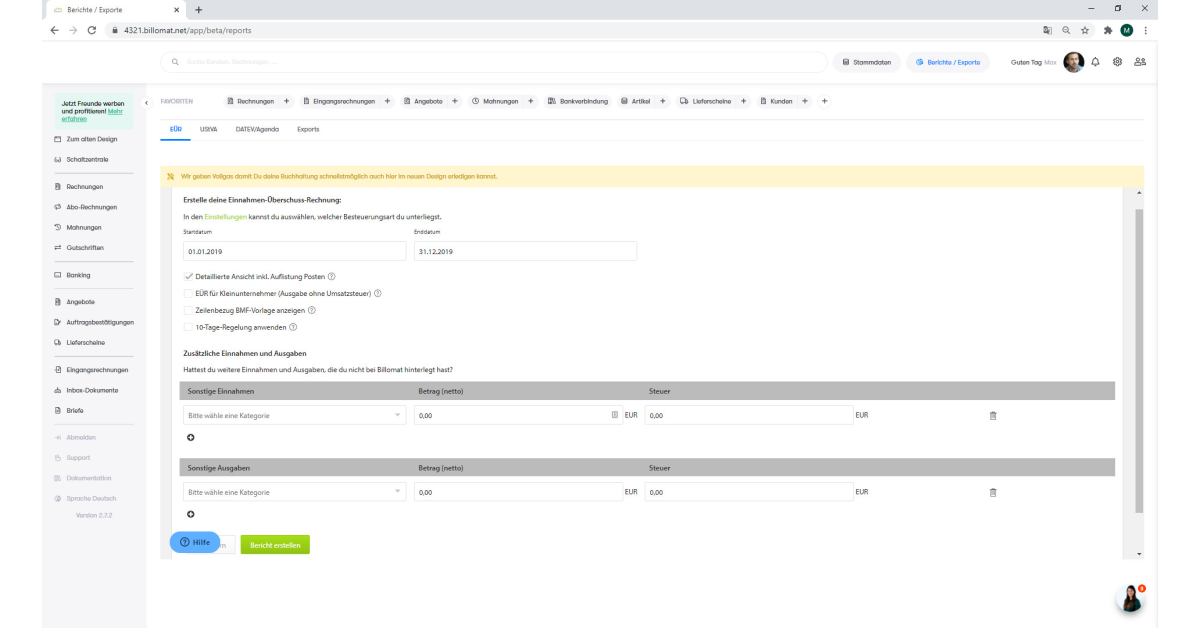Enable Zeilenbezug BMF-Vorlage anzeigen

pos(189,310)
